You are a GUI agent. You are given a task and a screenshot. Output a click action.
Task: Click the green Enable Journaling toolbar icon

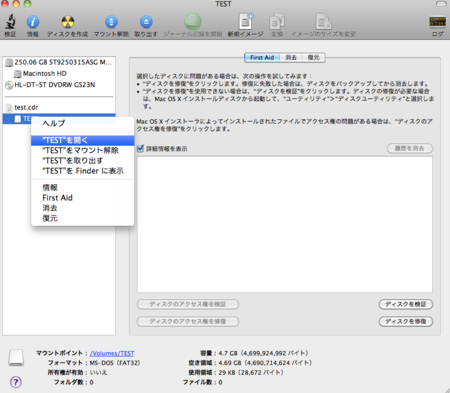pyautogui.click(x=193, y=22)
